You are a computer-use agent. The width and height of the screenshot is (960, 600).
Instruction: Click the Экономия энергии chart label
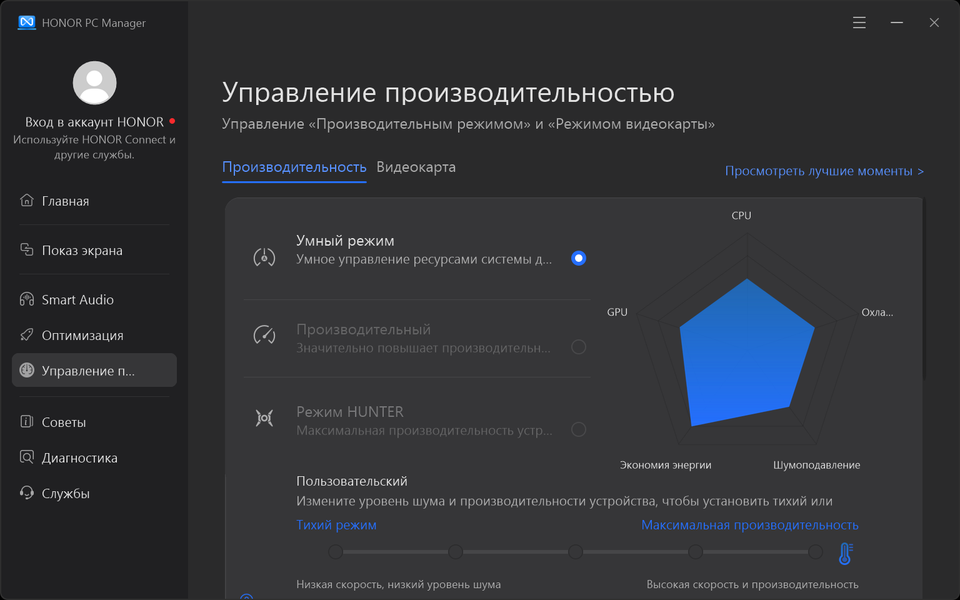pyautogui.click(x=666, y=465)
